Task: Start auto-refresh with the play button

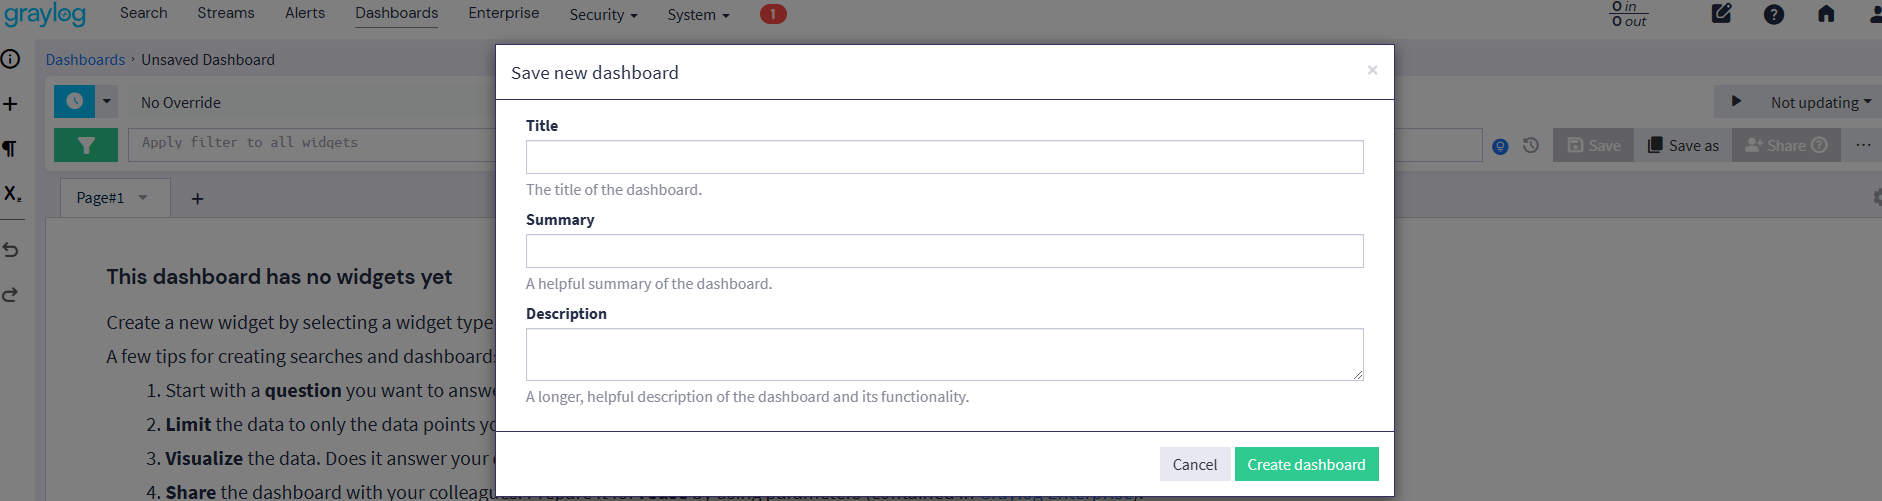Action: (1736, 101)
